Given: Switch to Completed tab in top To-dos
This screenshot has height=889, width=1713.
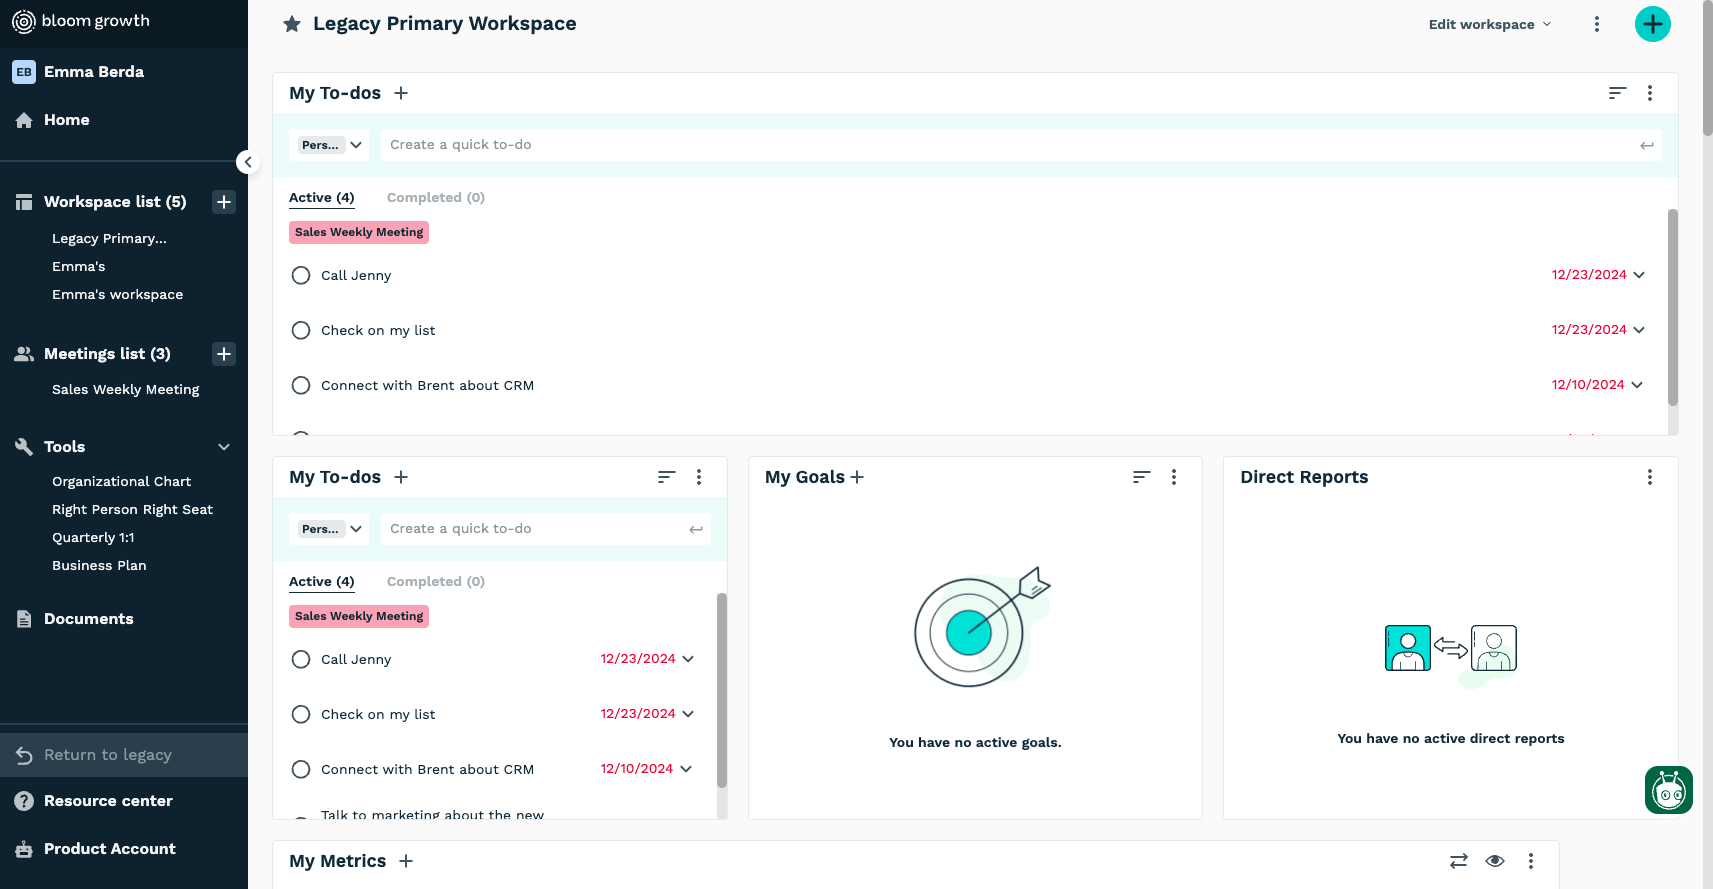Looking at the screenshot, I should [435, 198].
